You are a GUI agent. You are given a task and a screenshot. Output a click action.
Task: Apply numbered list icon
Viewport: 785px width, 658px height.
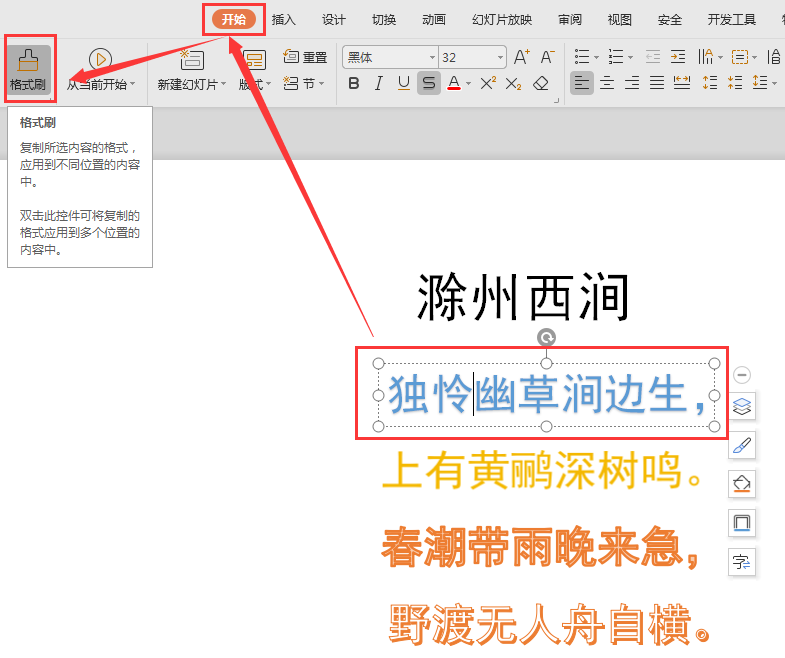[x=615, y=57]
